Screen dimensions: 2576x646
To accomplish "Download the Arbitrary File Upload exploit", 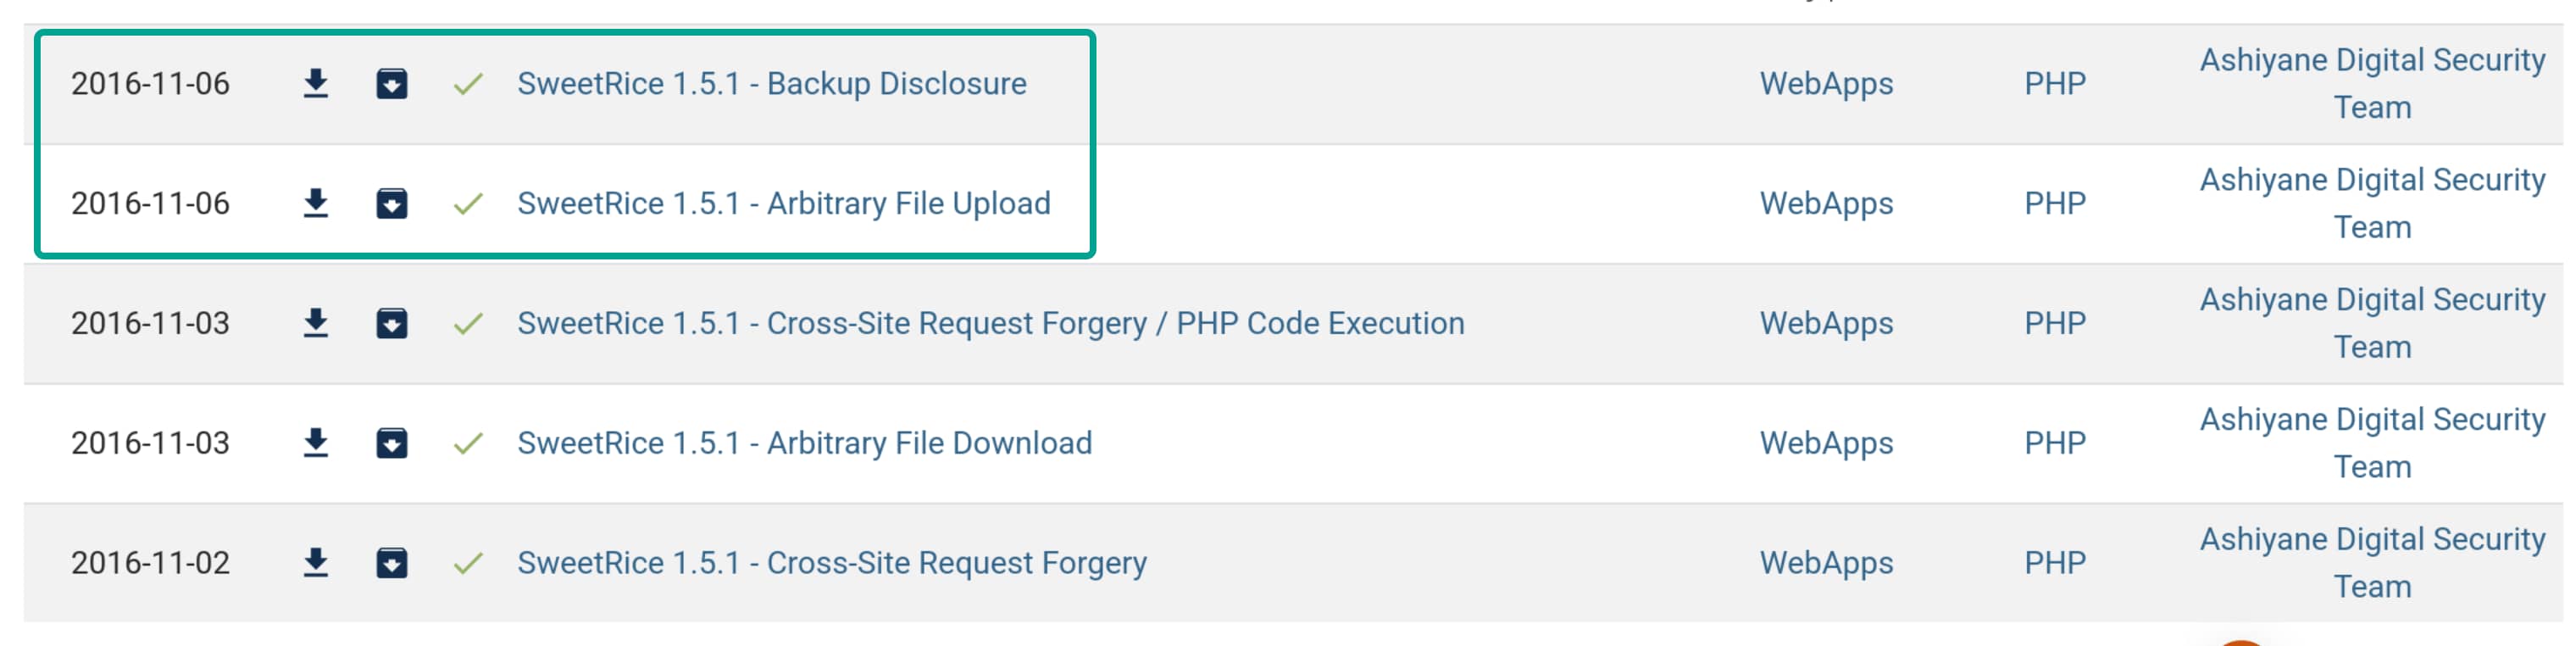I will pos(316,204).
